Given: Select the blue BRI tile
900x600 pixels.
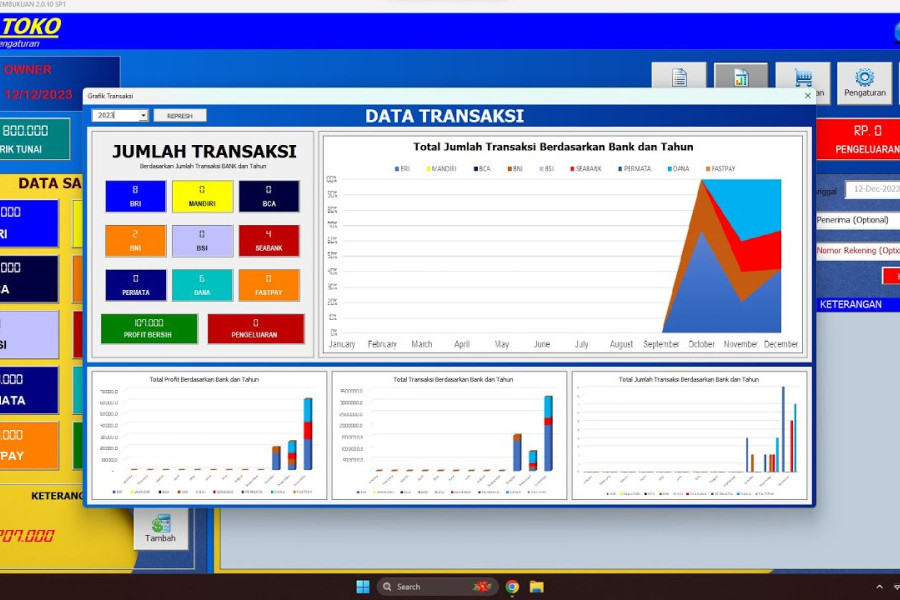Looking at the screenshot, I should coord(135,196).
